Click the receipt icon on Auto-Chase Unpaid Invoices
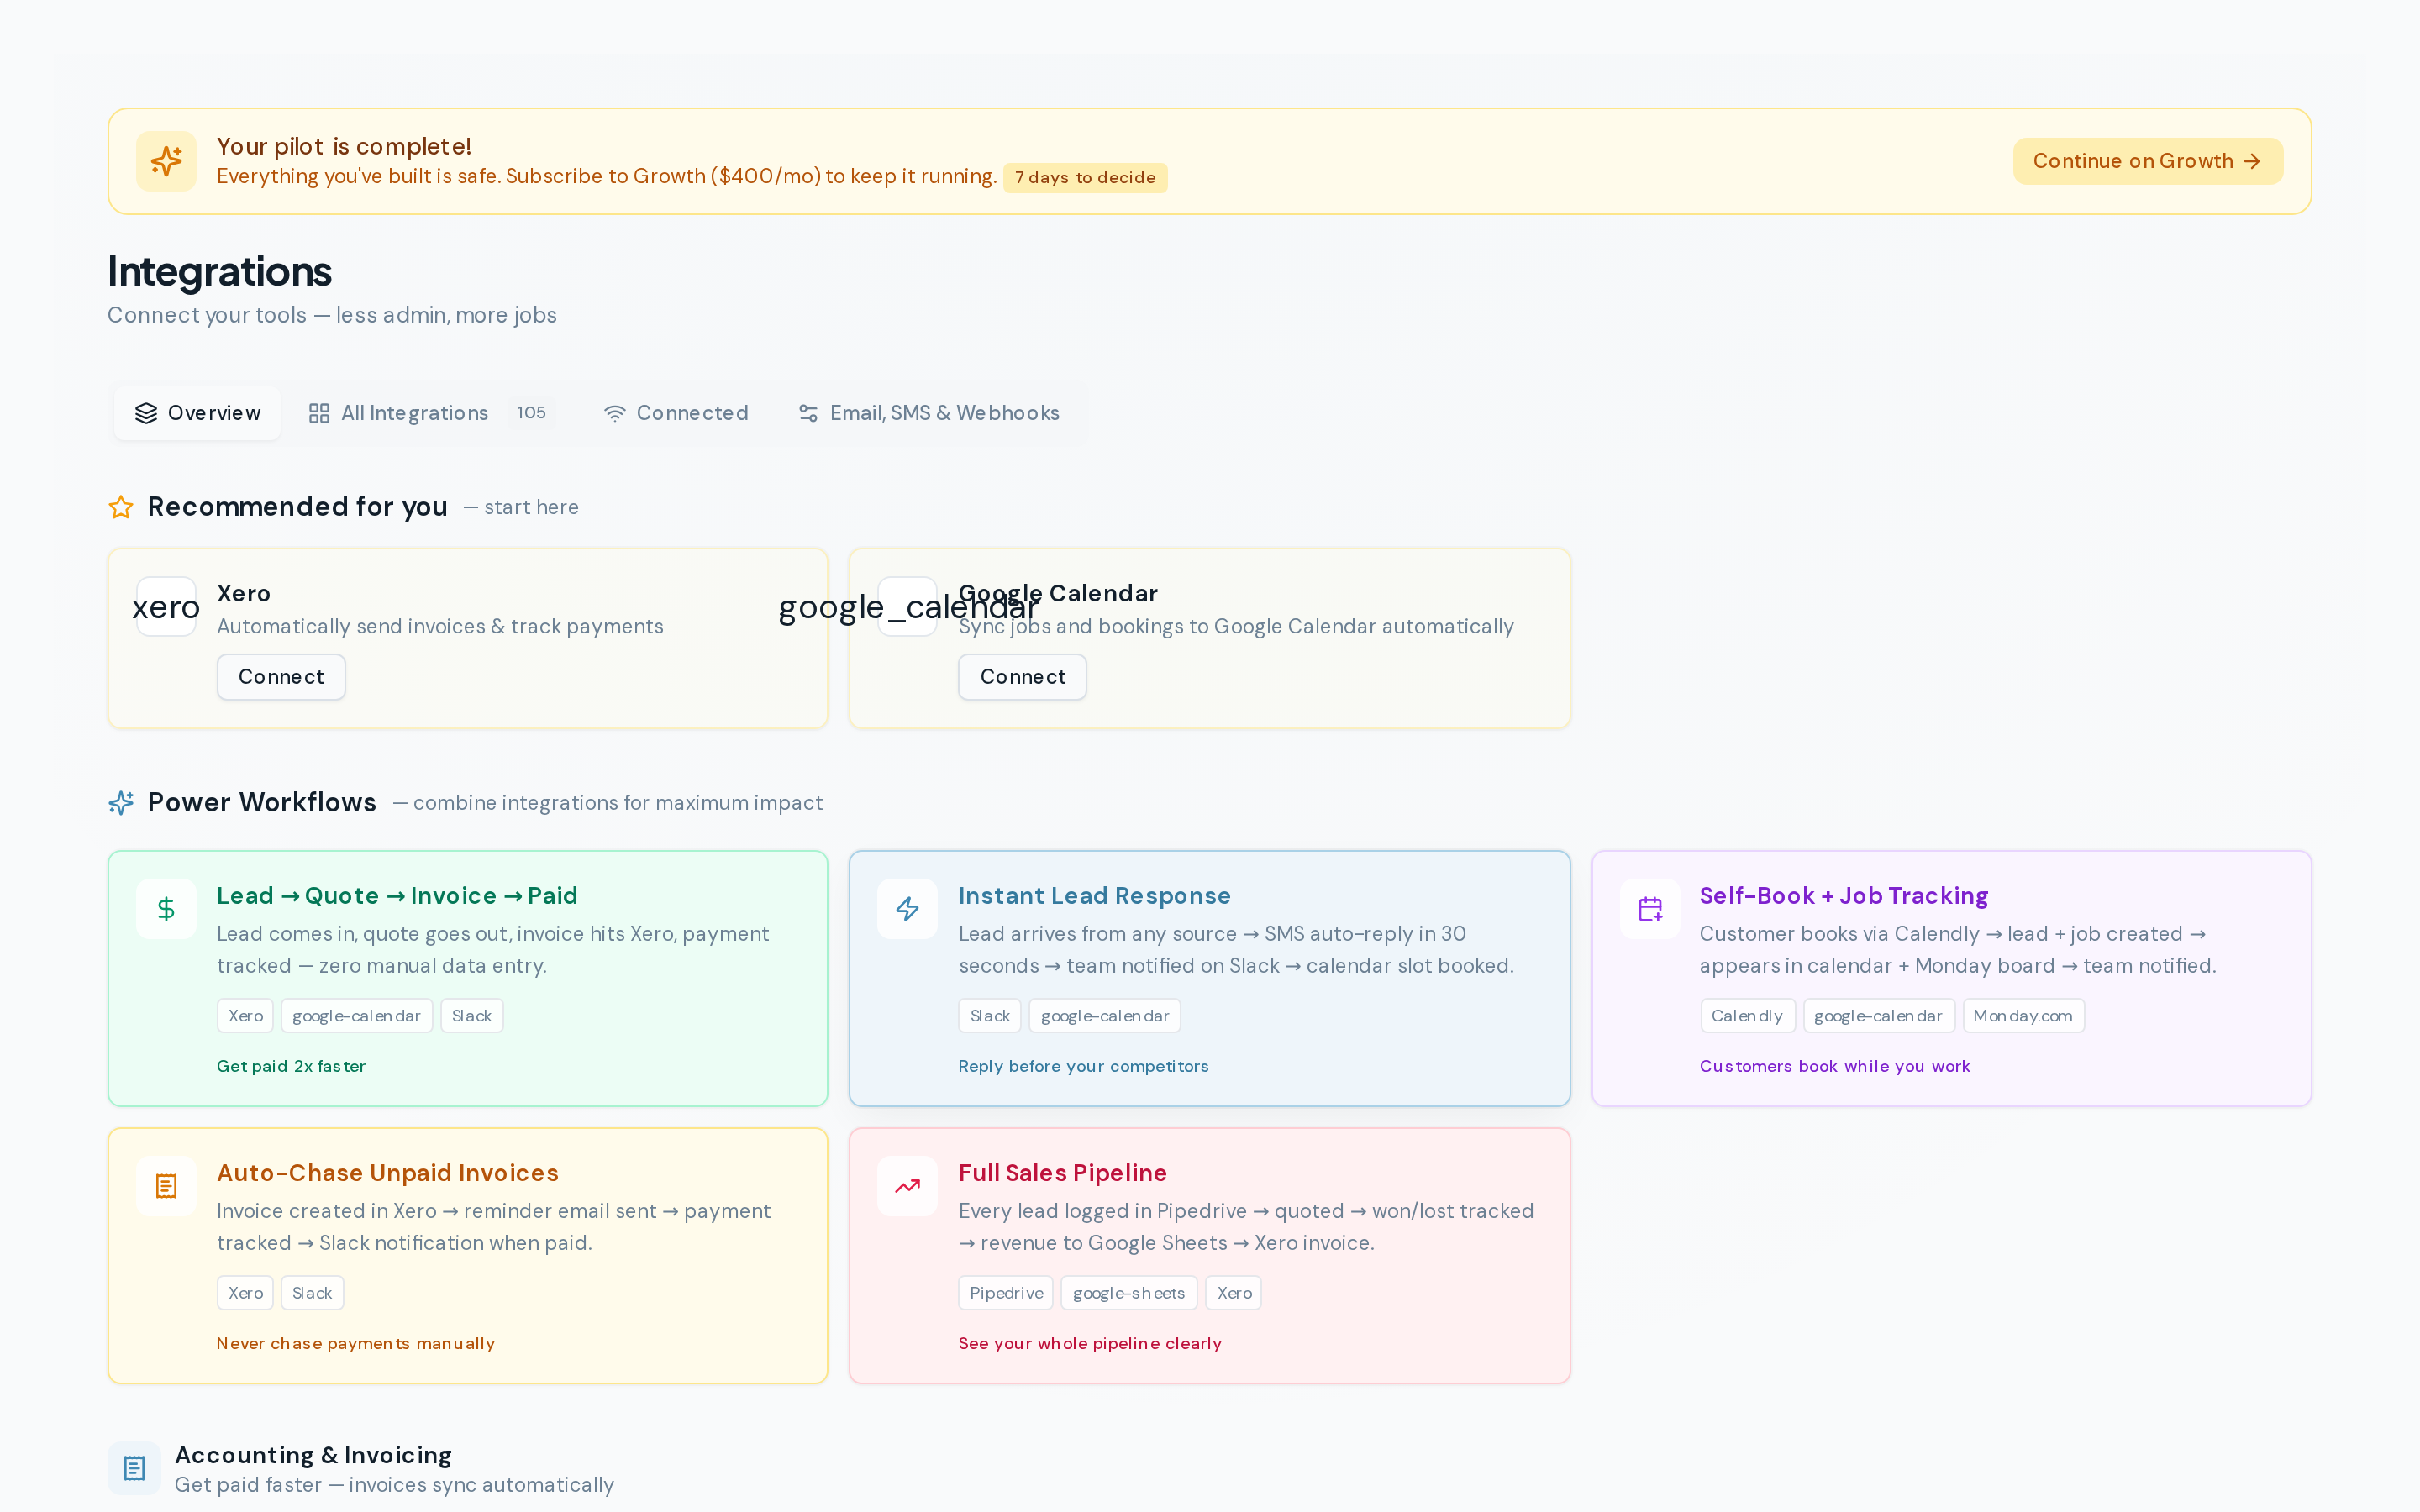 [x=166, y=1186]
